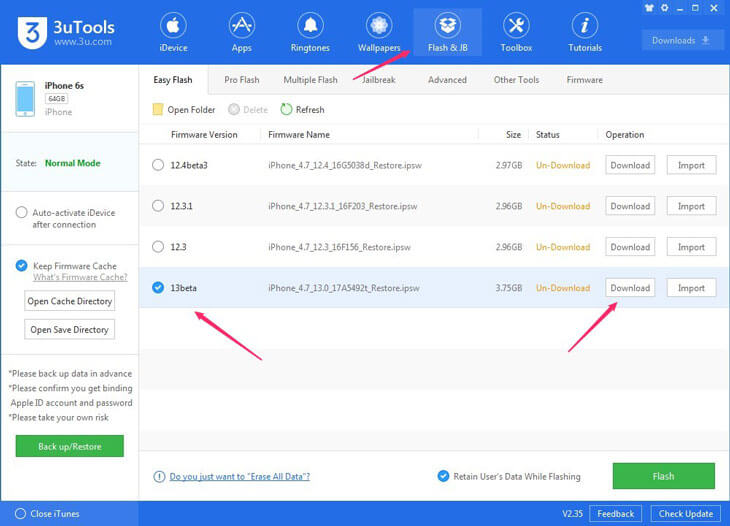
Task: Select firmware version 12.4beta3
Action: 158,165
